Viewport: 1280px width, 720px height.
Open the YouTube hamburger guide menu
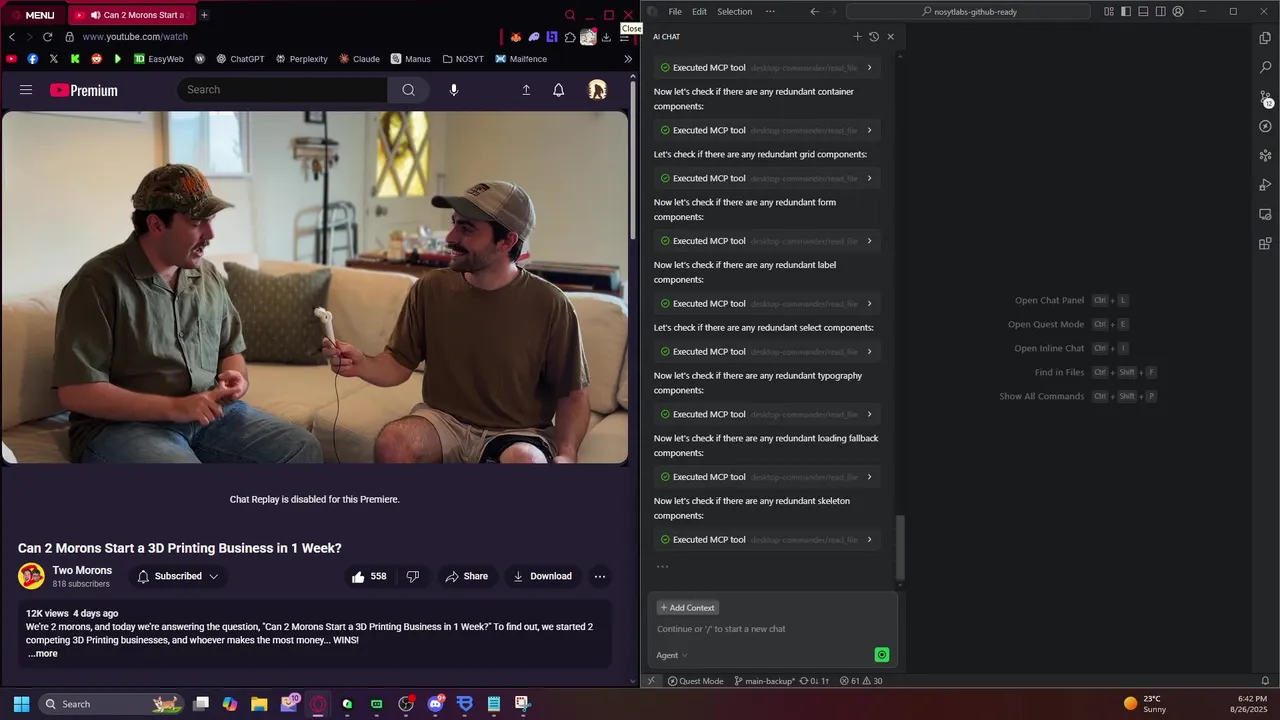coord(26,90)
